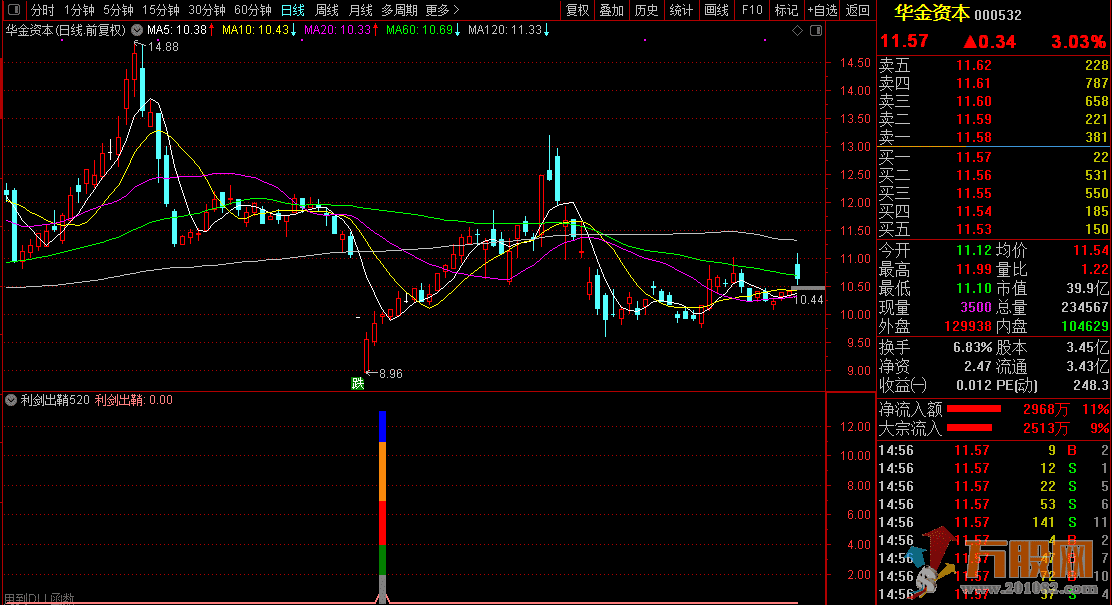Toggle the chart panel layout icon

click(816, 30)
